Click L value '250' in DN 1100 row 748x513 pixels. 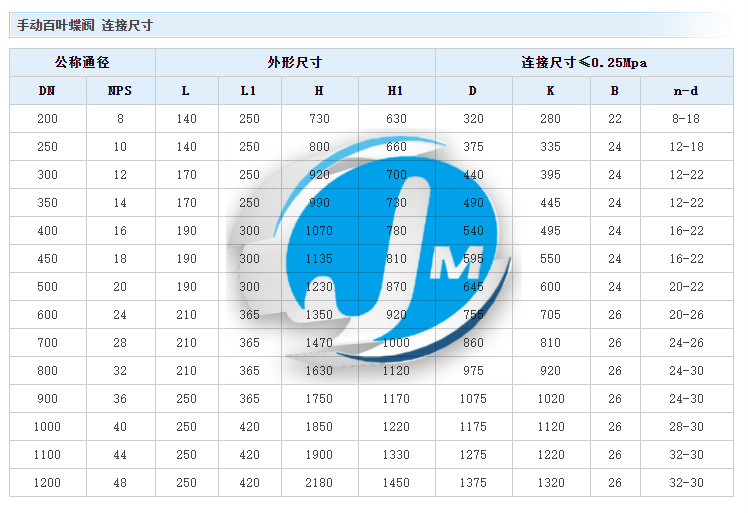[187, 455]
